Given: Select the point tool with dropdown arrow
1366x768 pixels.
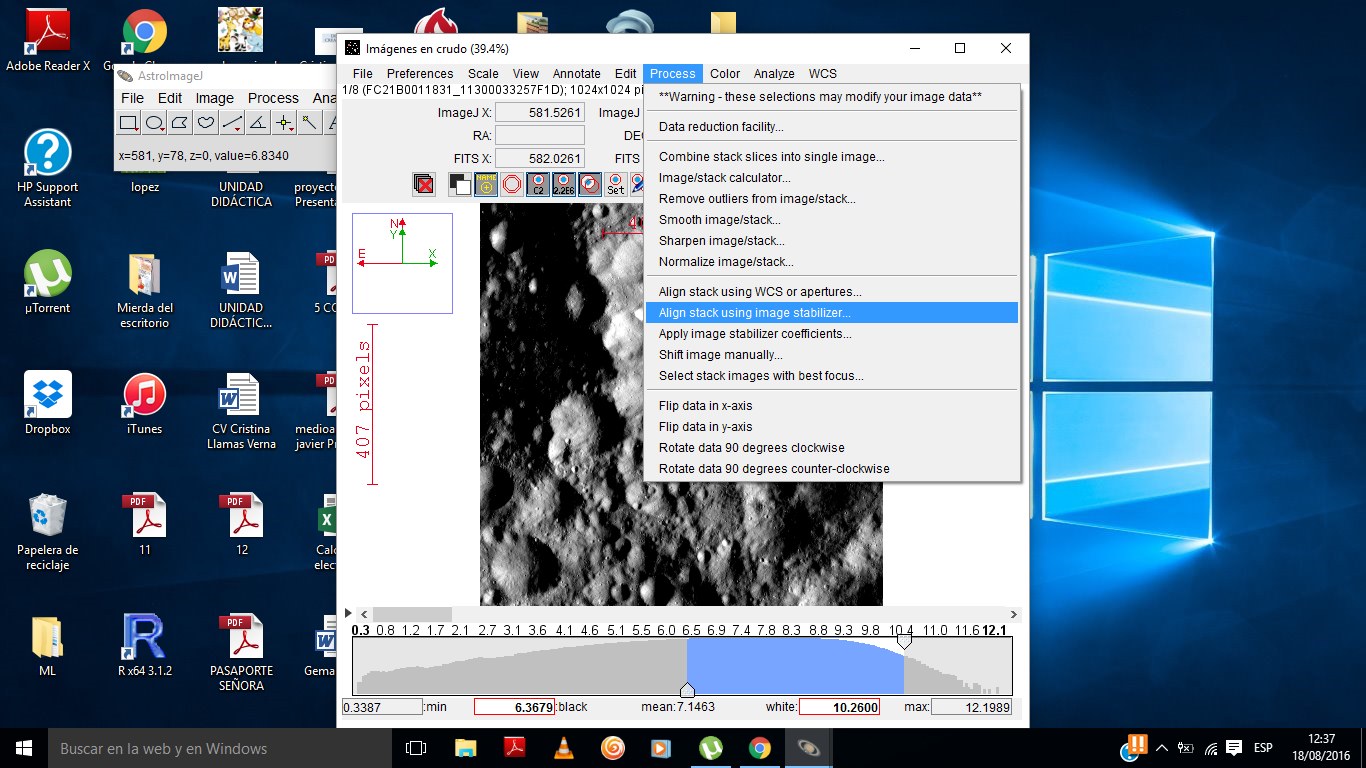Looking at the screenshot, I should pyautogui.click(x=284, y=123).
